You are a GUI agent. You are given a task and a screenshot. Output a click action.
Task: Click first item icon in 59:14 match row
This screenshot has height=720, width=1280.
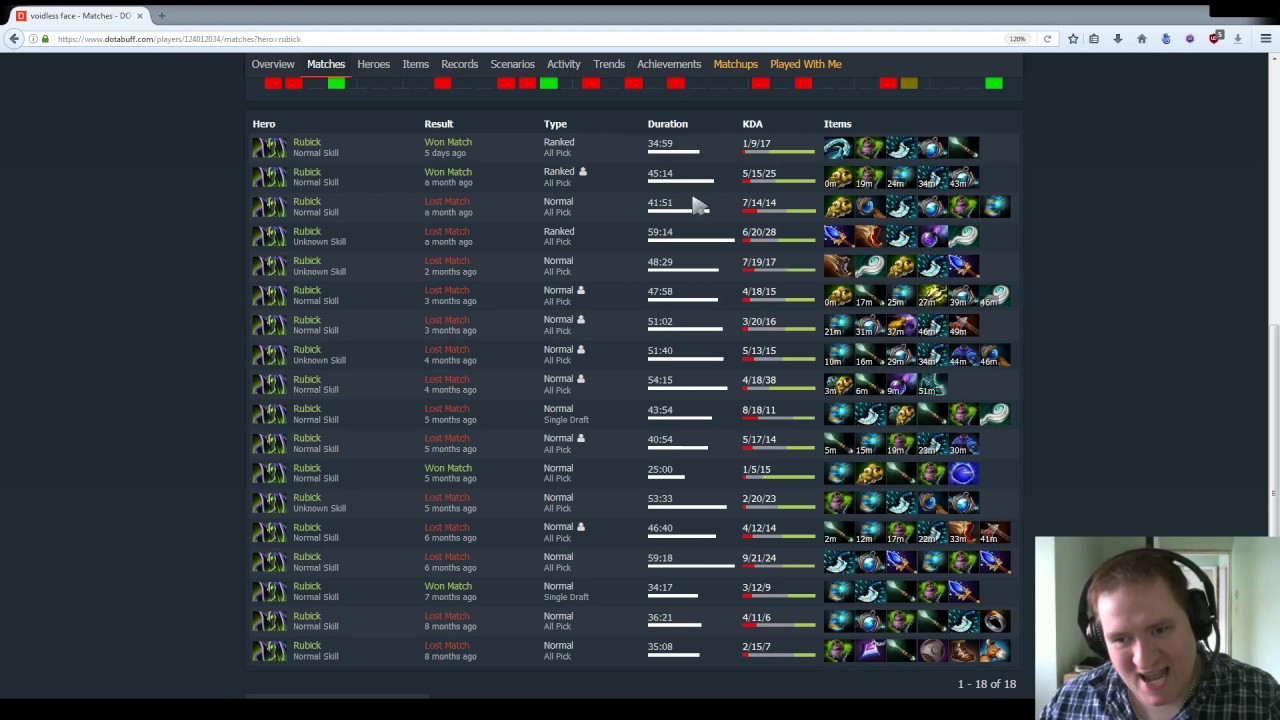(838, 236)
